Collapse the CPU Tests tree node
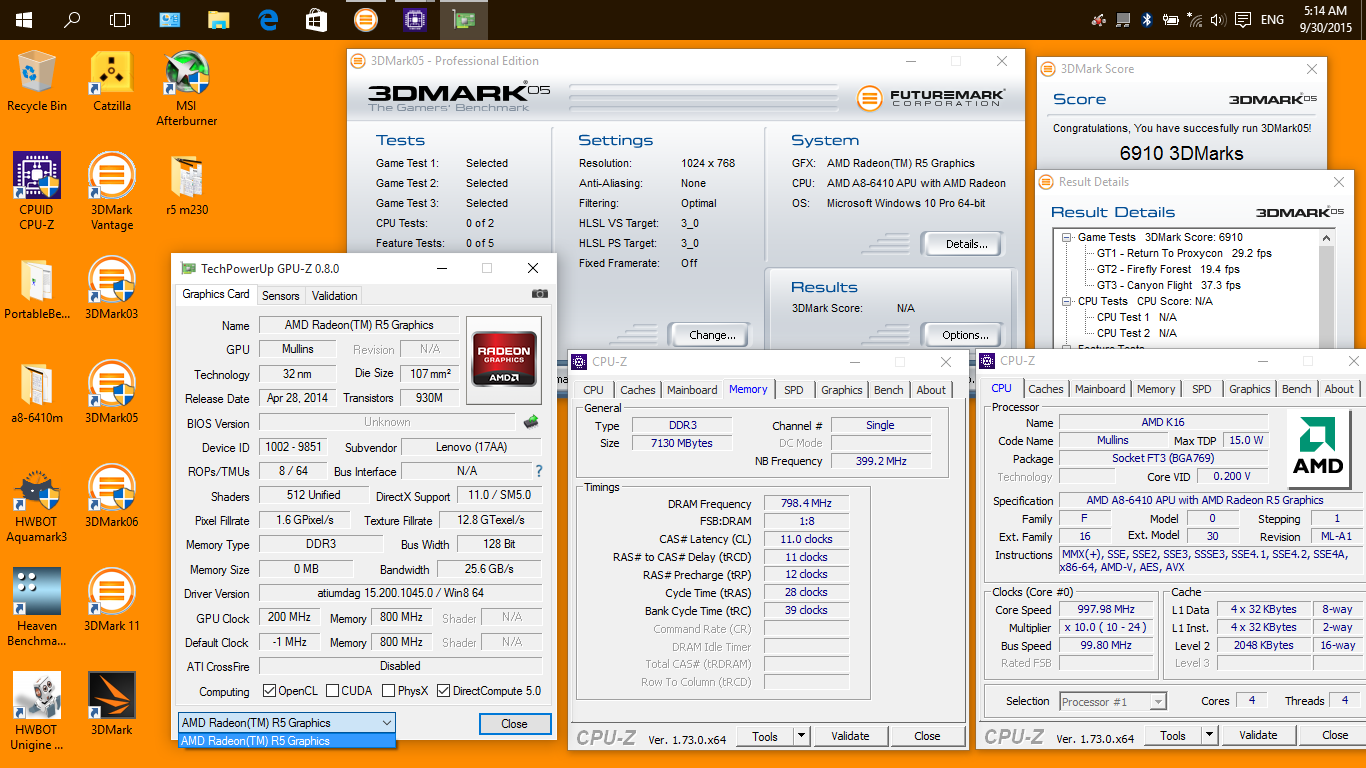The image size is (1366, 768). click(x=1067, y=301)
